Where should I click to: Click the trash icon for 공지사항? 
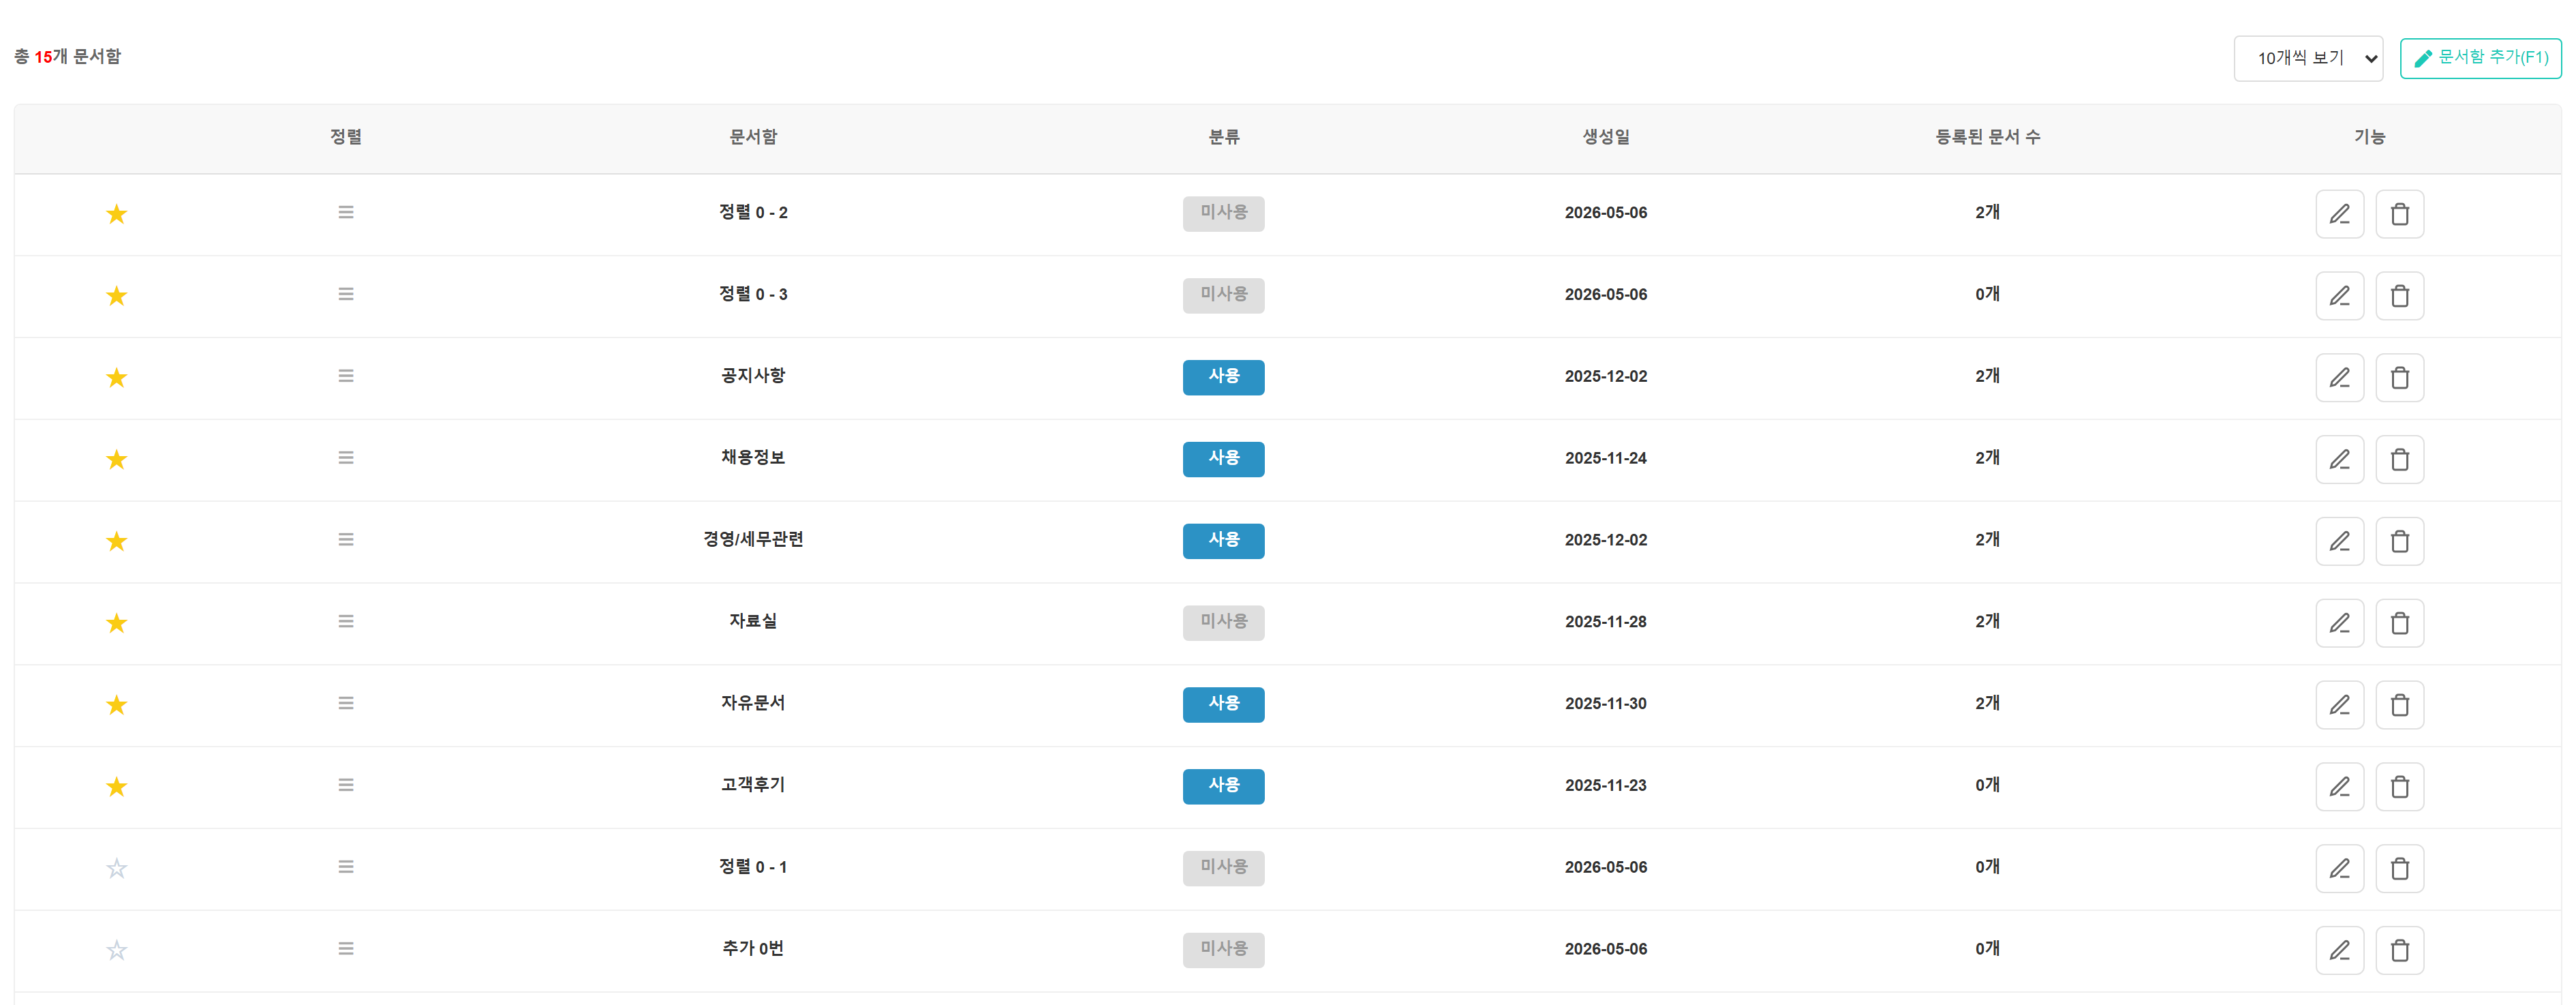pos(2399,378)
